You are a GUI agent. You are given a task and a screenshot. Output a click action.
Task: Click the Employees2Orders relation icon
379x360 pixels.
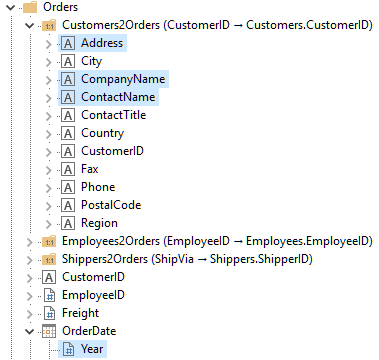(x=49, y=242)
